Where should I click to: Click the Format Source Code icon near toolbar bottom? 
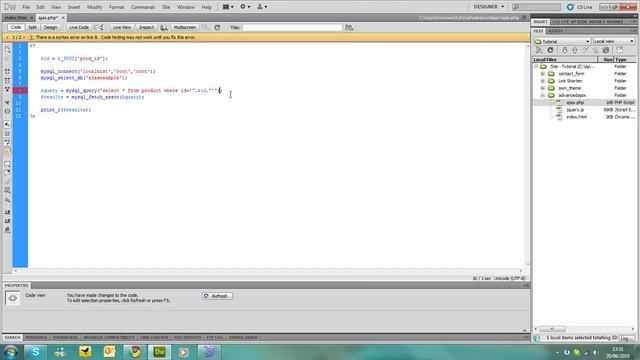tap(7, 230)
